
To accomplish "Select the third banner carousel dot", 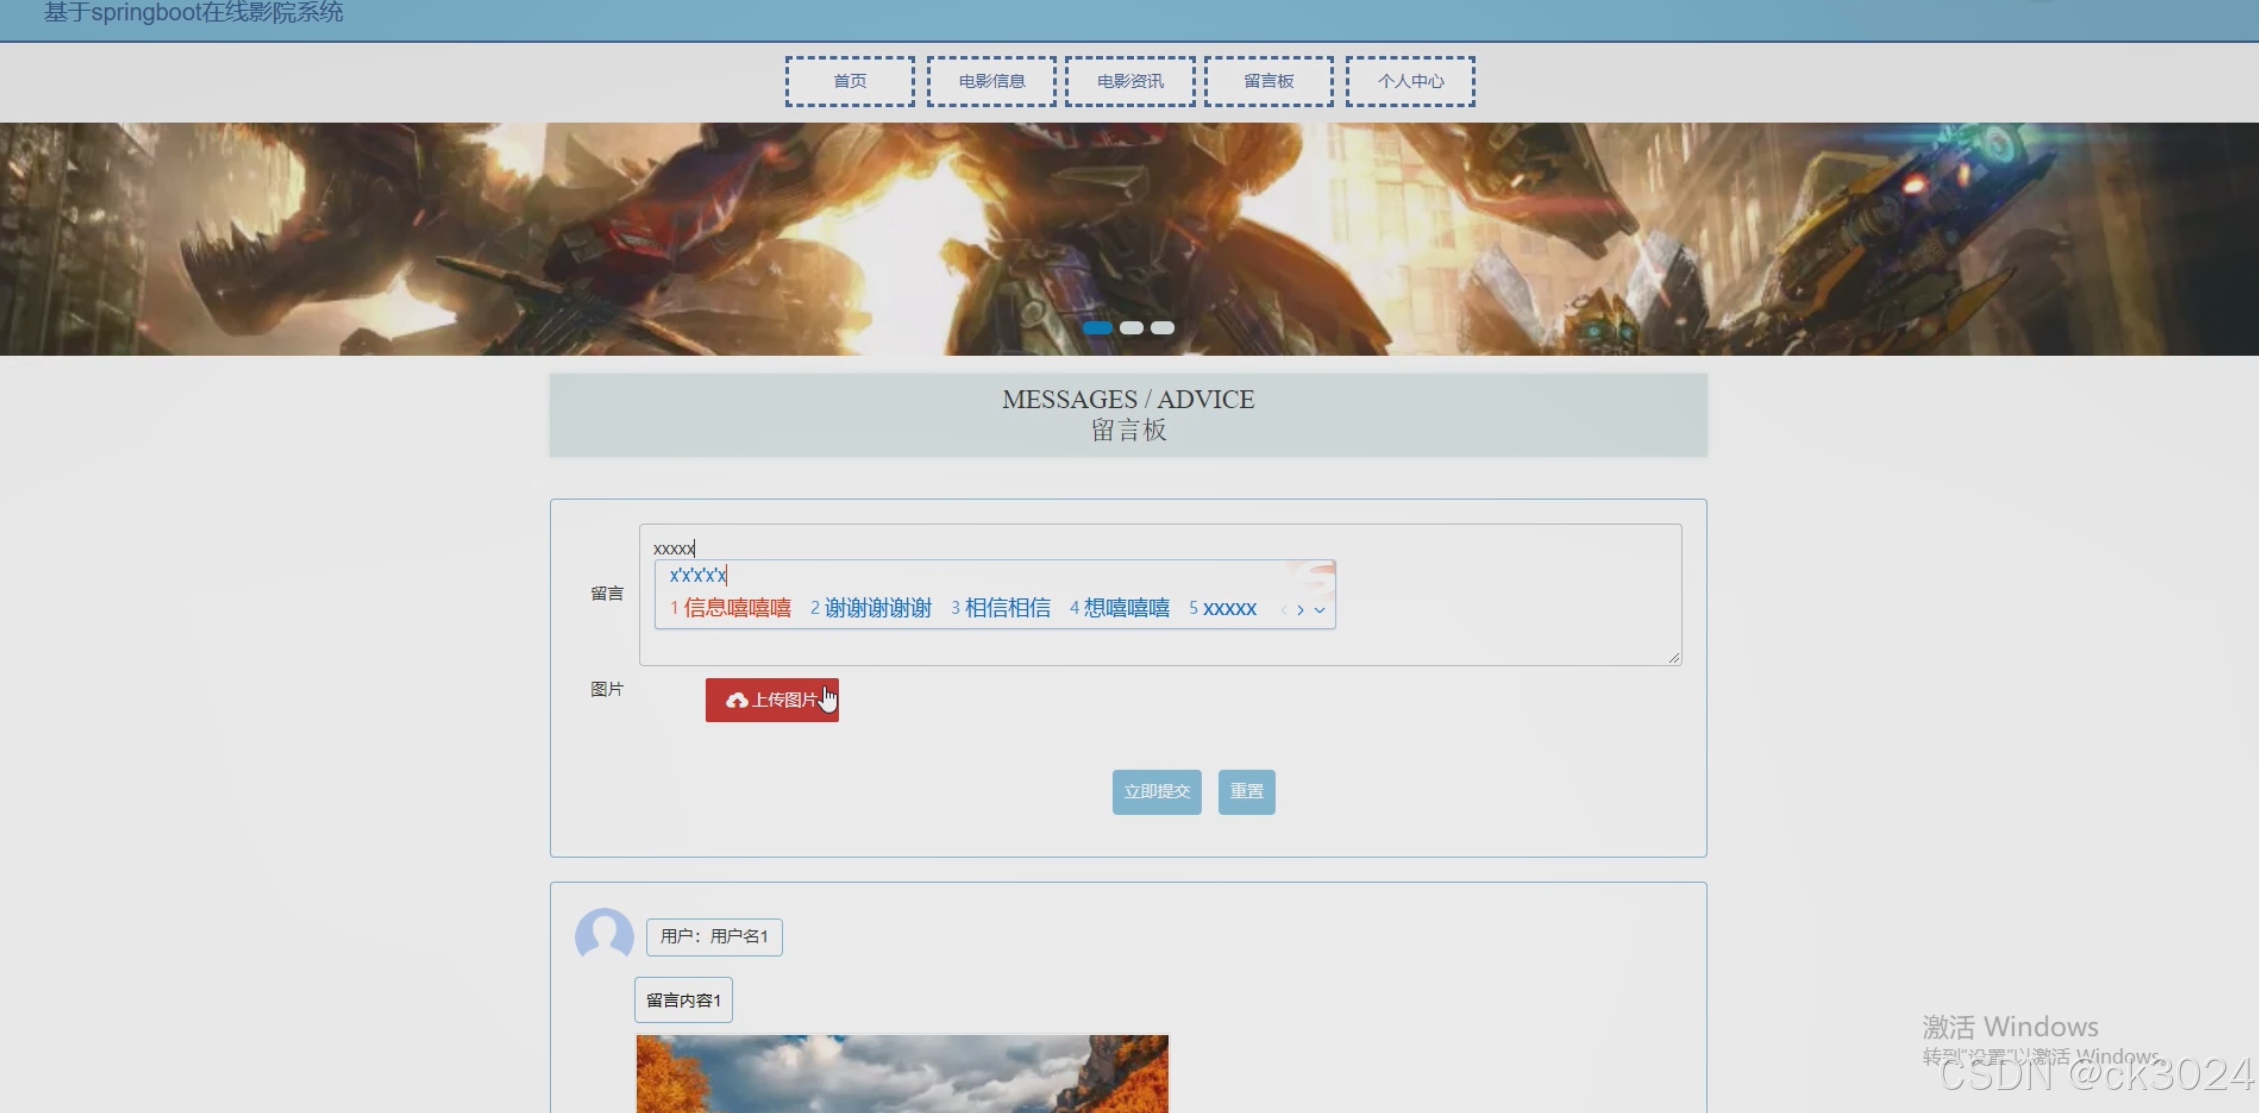I will click(x=1162, y=328).
